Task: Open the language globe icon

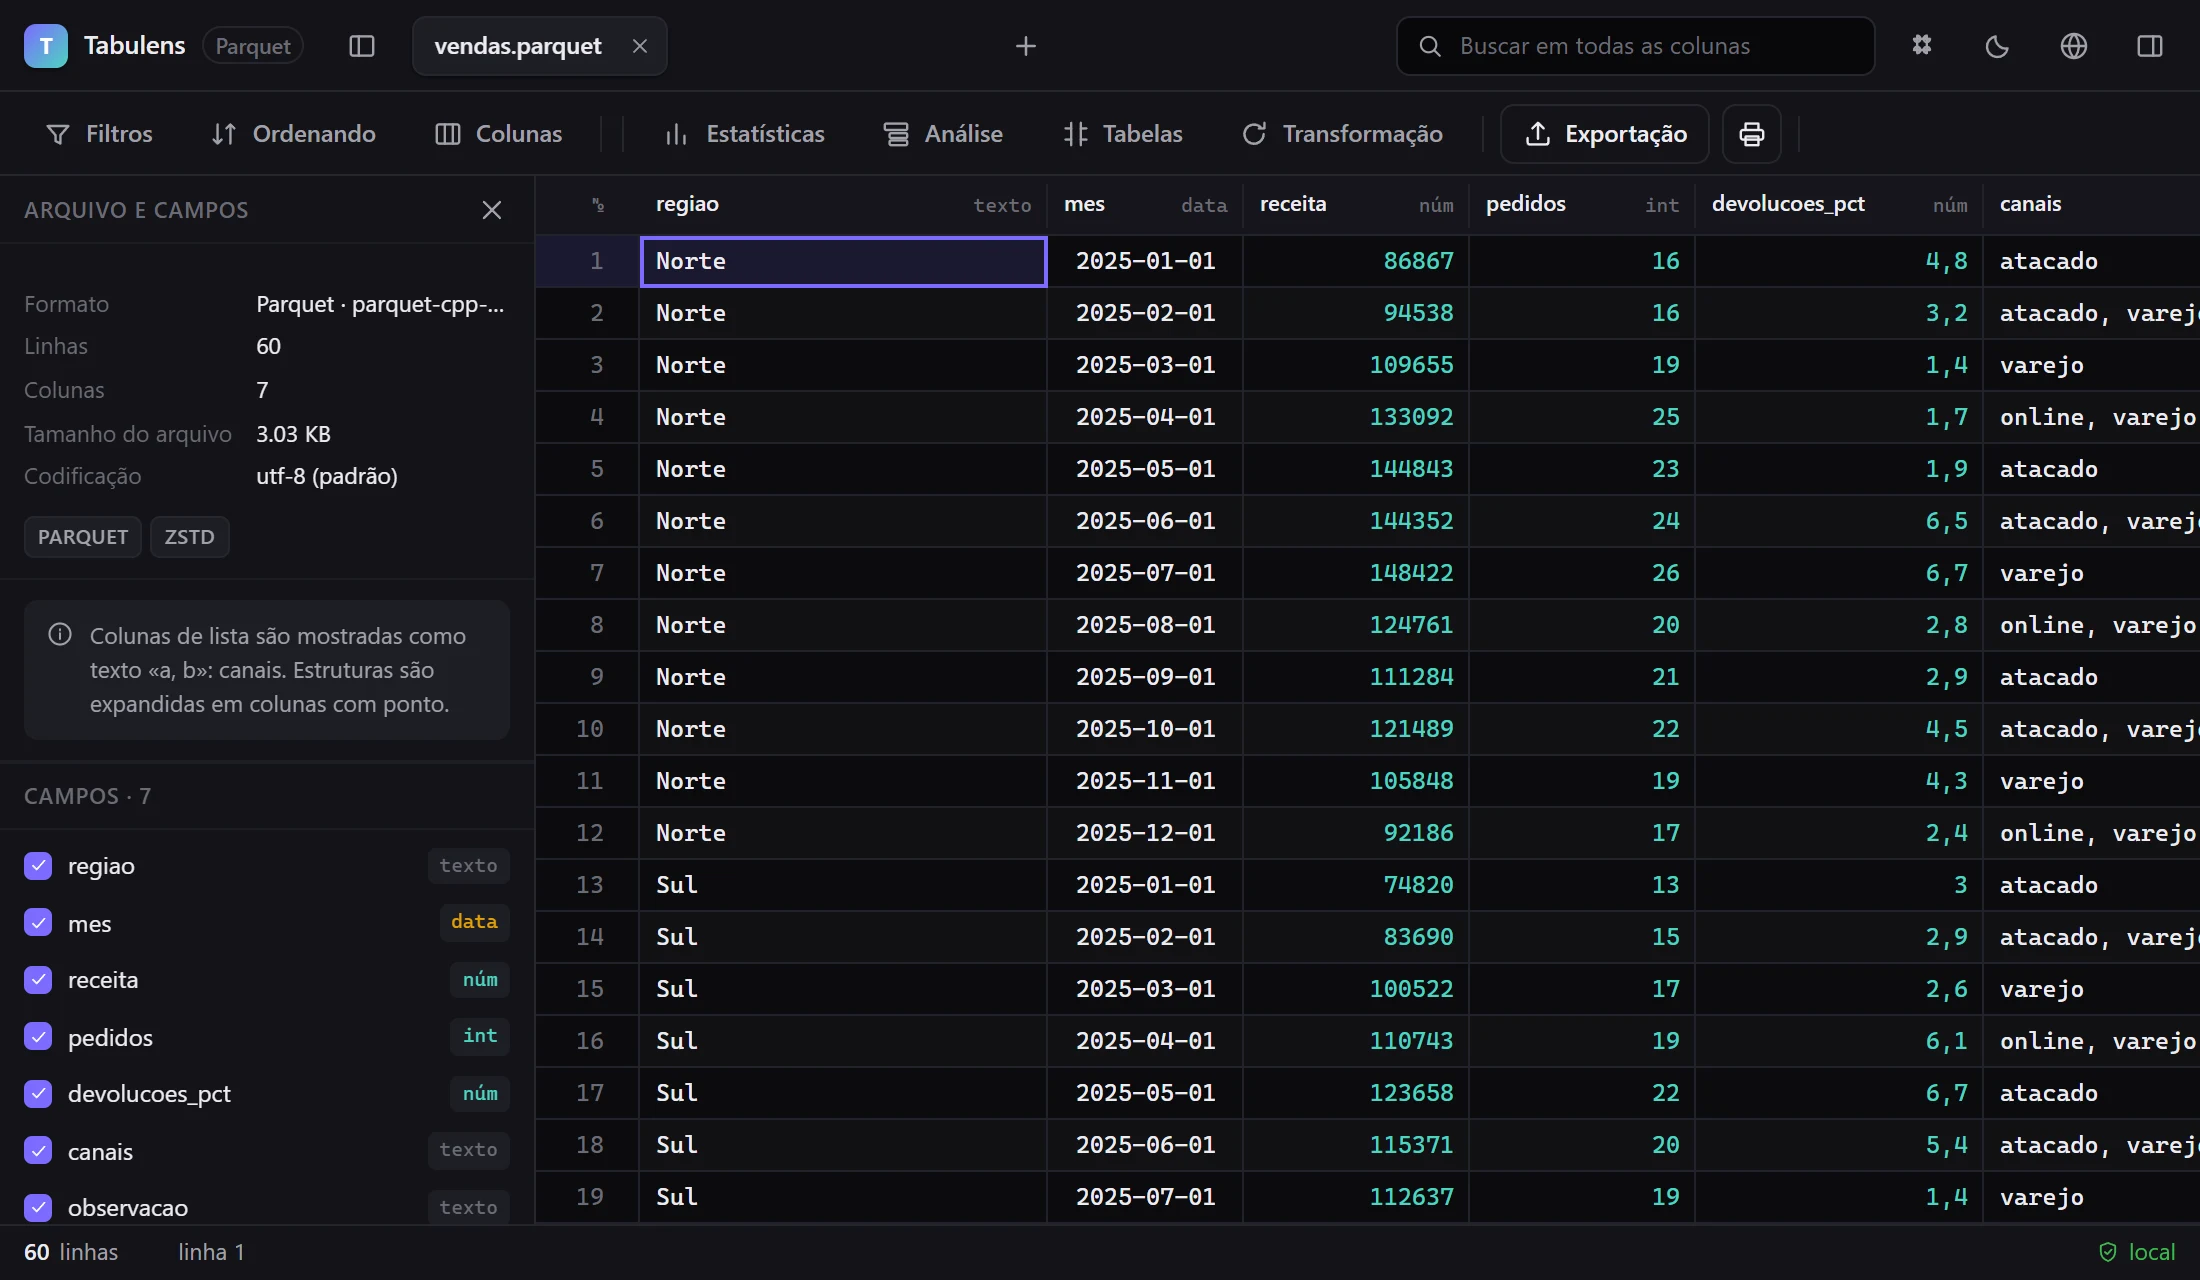Action: 2074,46
